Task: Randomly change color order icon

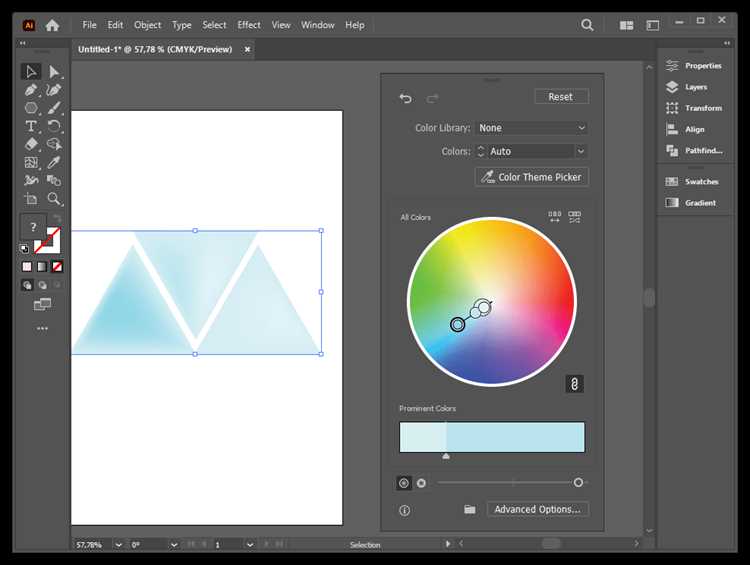Action: [x=554, y=217]
